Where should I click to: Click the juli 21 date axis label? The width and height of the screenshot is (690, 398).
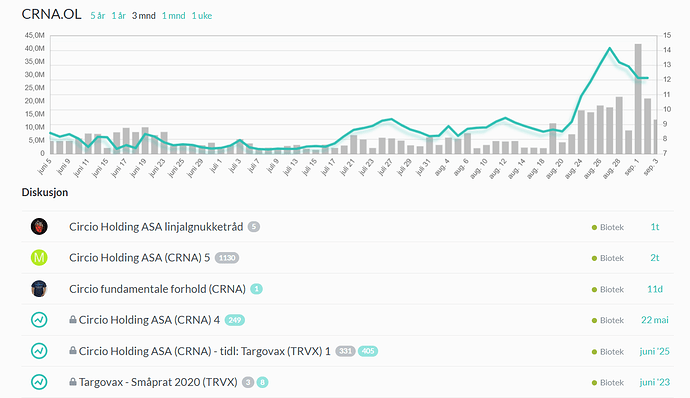coord(347,167)
